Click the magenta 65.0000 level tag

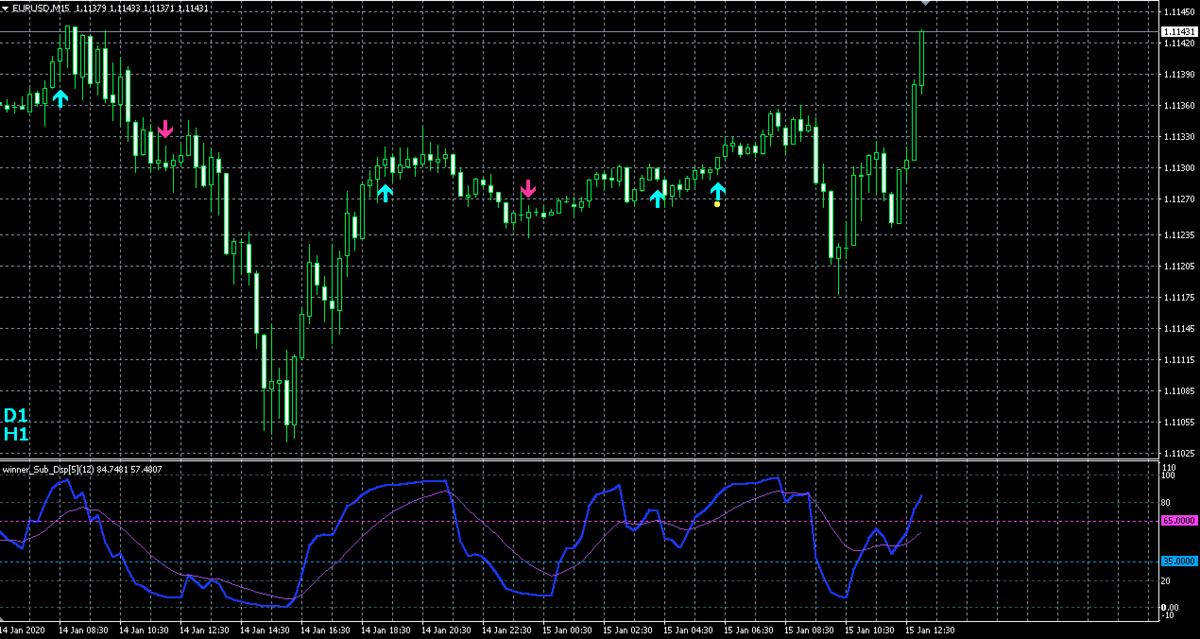[1178, 521]
